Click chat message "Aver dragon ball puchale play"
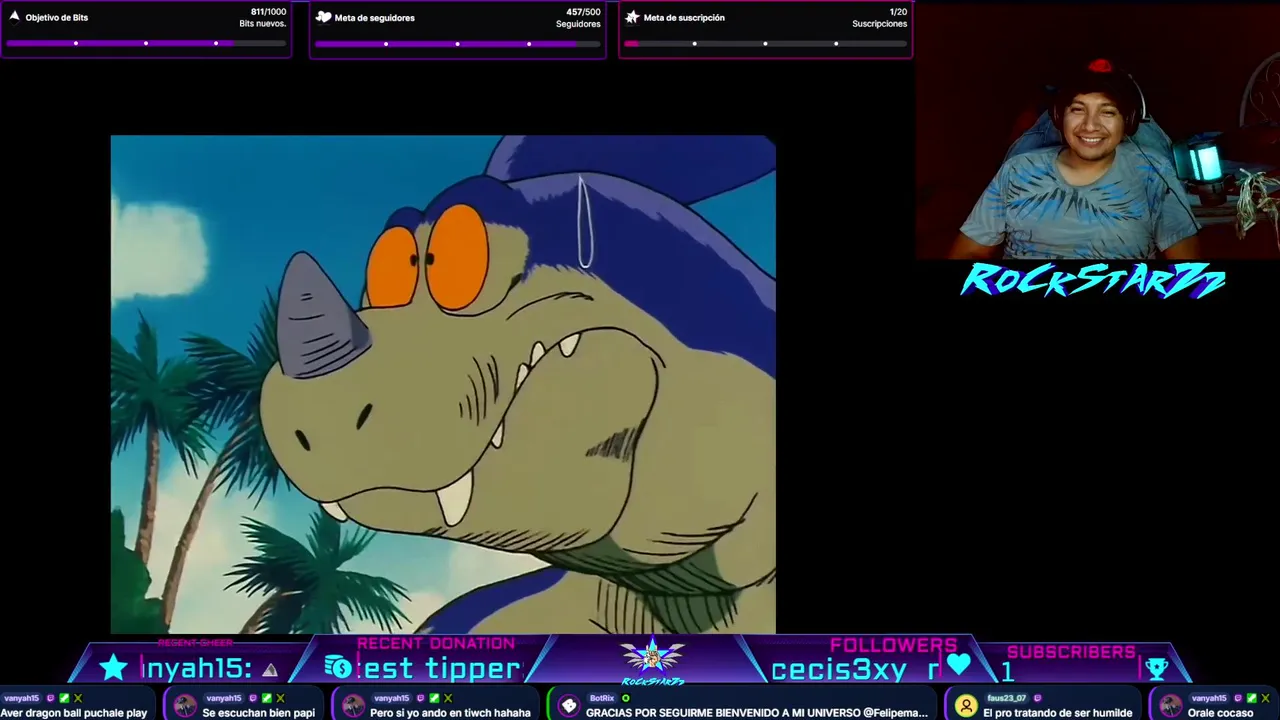 74,713
